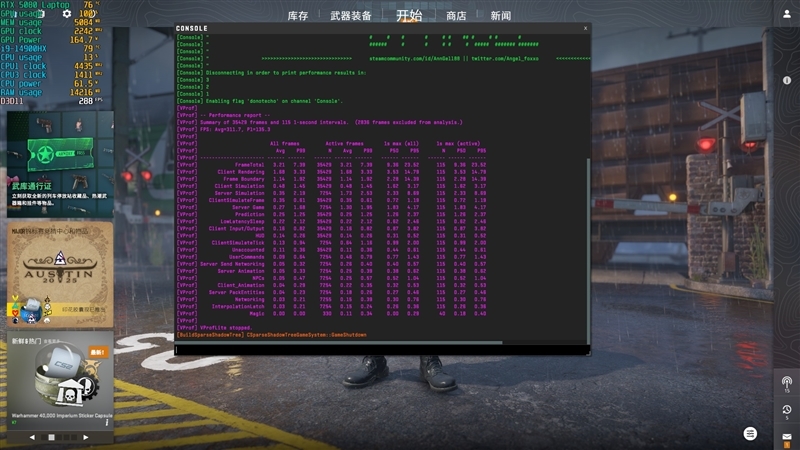
Task: Click the info circle icon in right sidebar
Action: 787,80
